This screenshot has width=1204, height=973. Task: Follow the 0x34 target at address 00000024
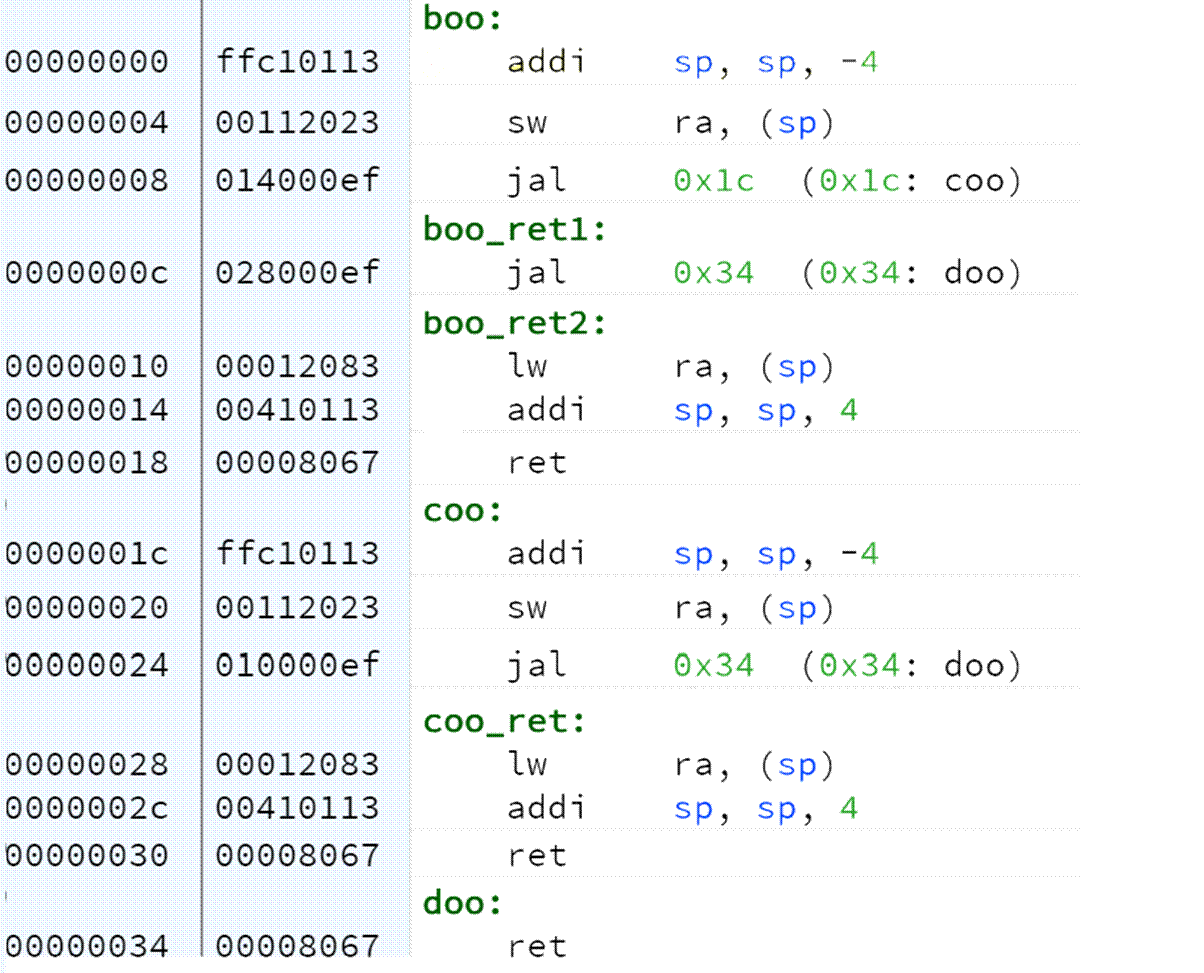point(713,666)
